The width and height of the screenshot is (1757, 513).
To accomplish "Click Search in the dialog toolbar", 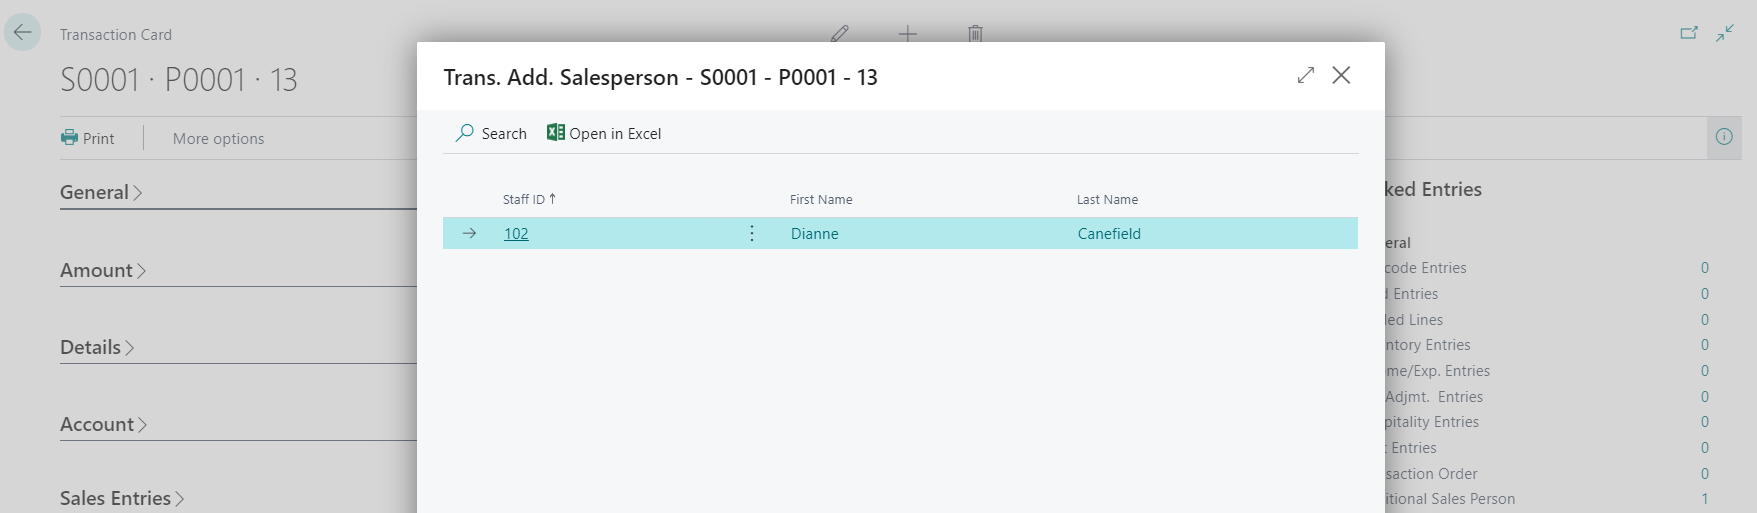I will pos(491,133).
